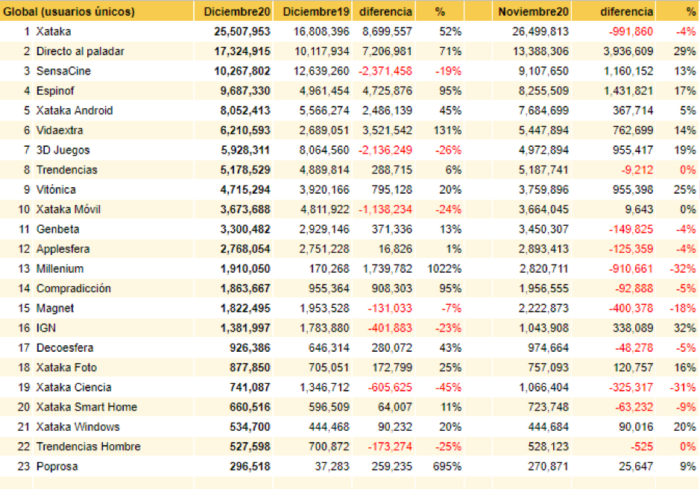This screenshot has height=489, width=700.
Task: Select the 'Xataka Foto' cell
Action: (67, 368)
